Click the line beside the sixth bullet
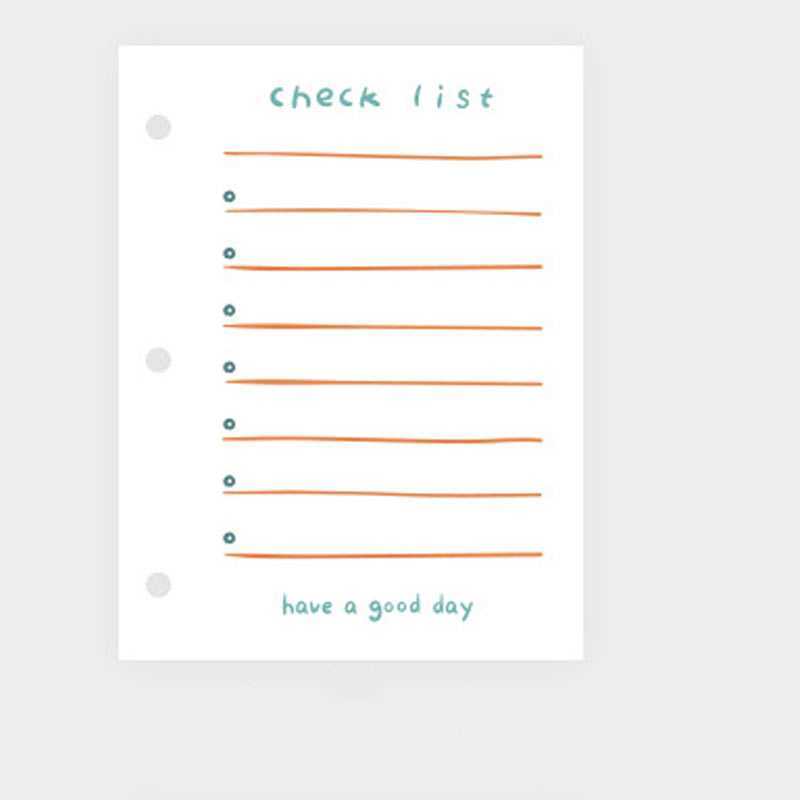The width and height of the screenshot is (800, 800). click(x=382, y=493)
